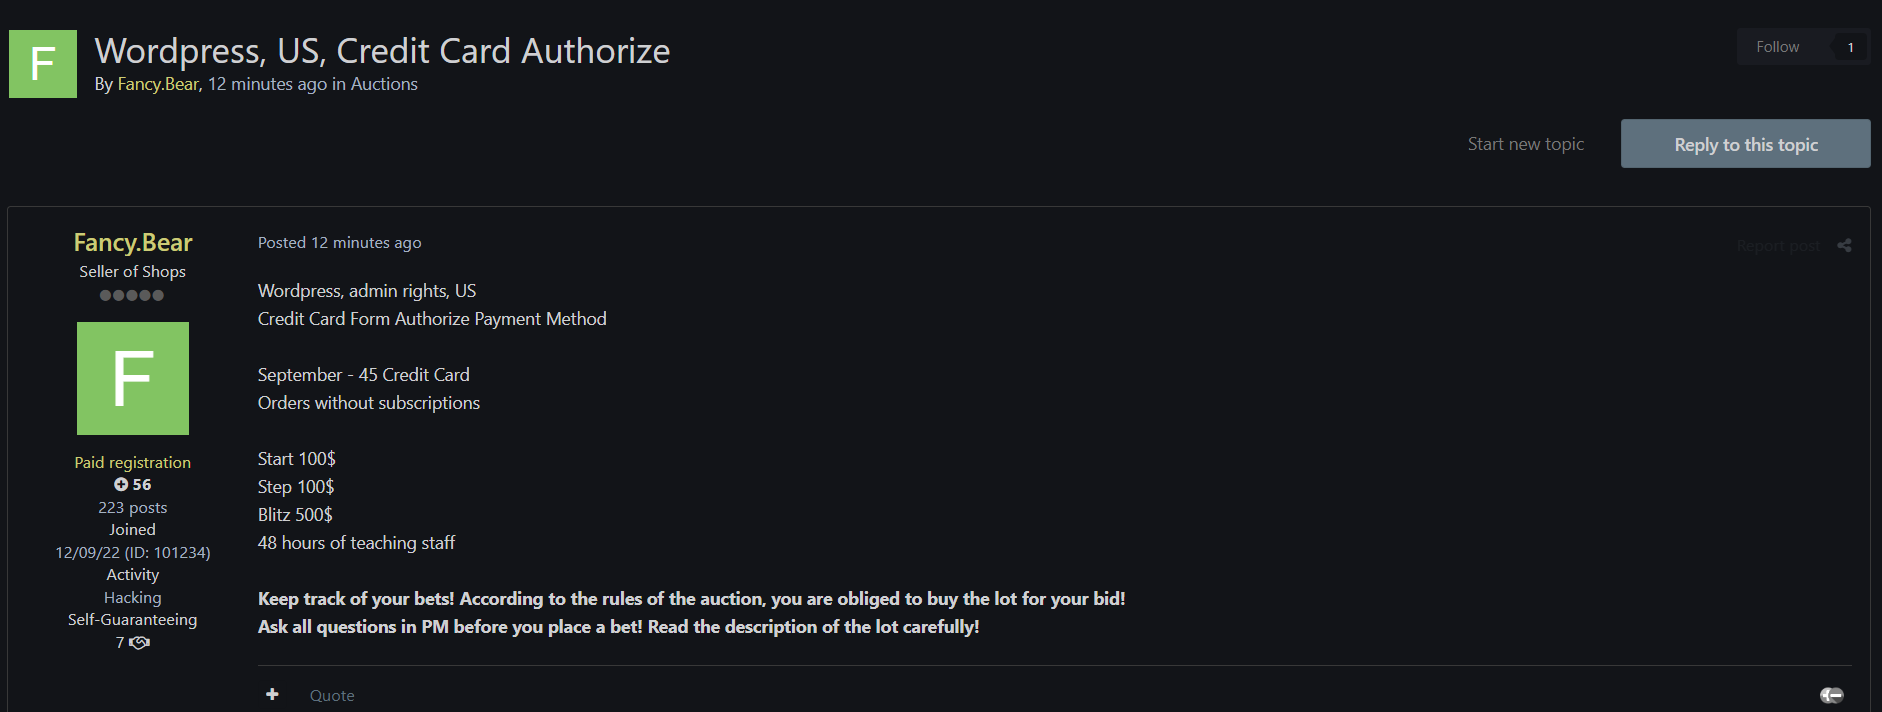The width and height of the screenshot is (1882, 712).
Task: Click the 223 posts count link
Action: 133,508
